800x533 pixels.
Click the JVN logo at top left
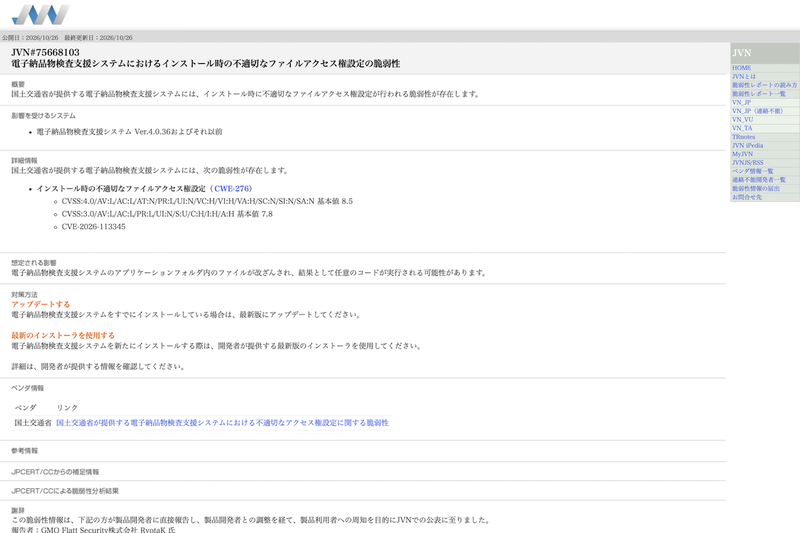41,15
